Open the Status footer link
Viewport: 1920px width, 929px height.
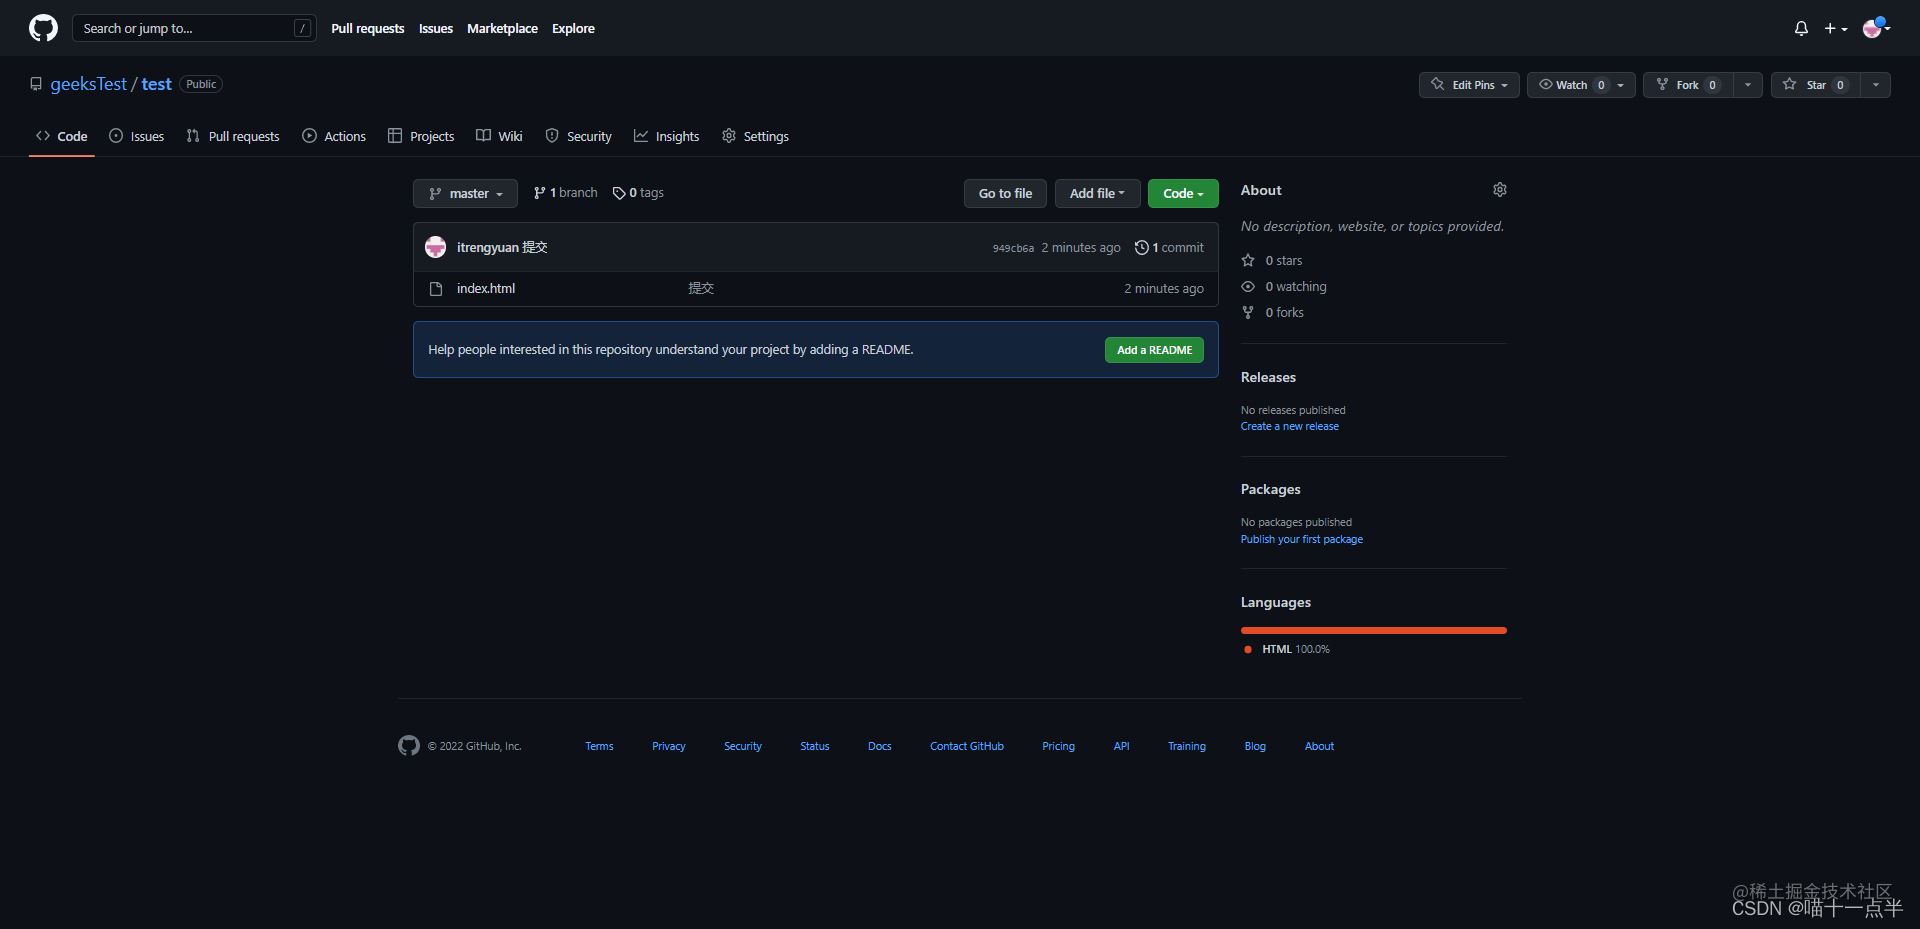815,746
